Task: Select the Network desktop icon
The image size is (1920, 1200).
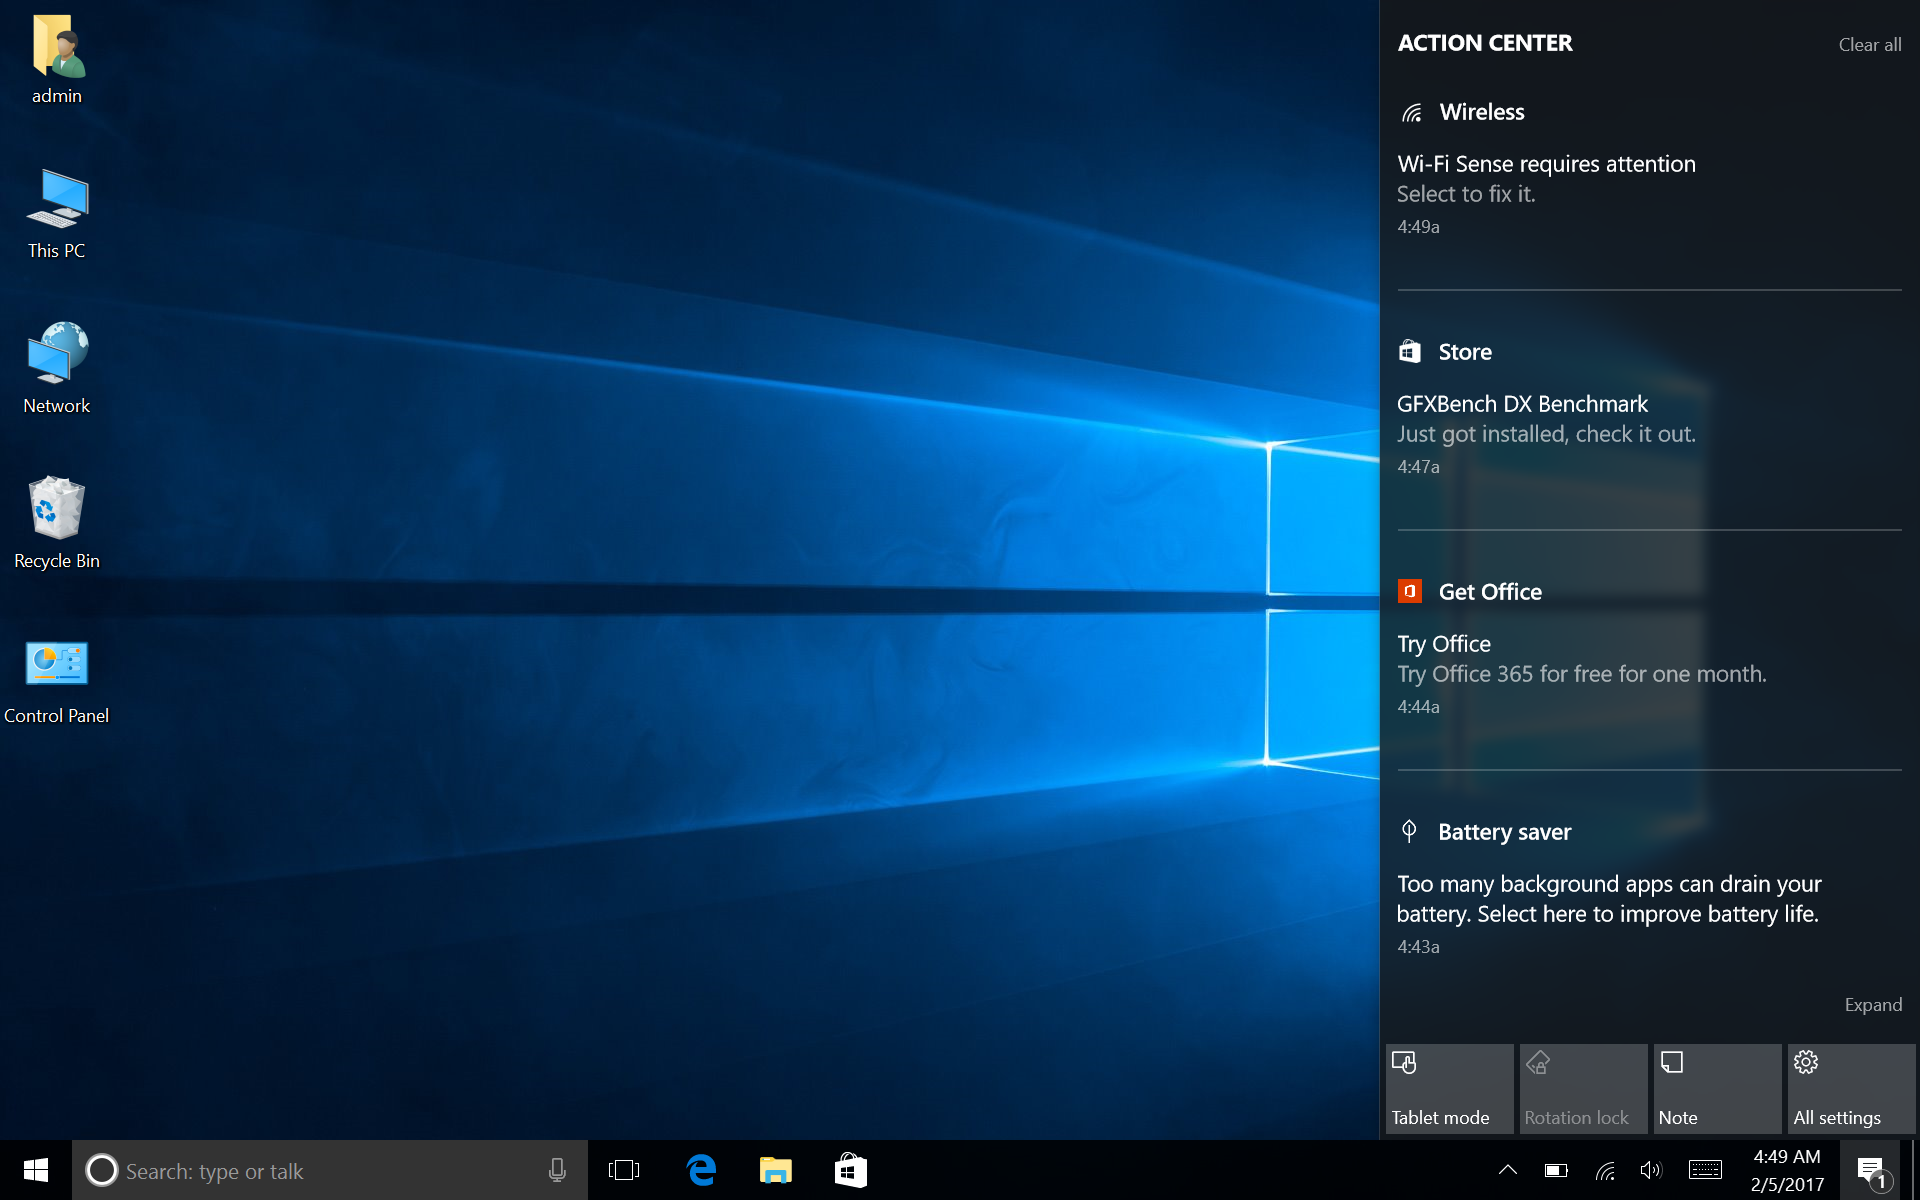Action: (x=57, y=368)
